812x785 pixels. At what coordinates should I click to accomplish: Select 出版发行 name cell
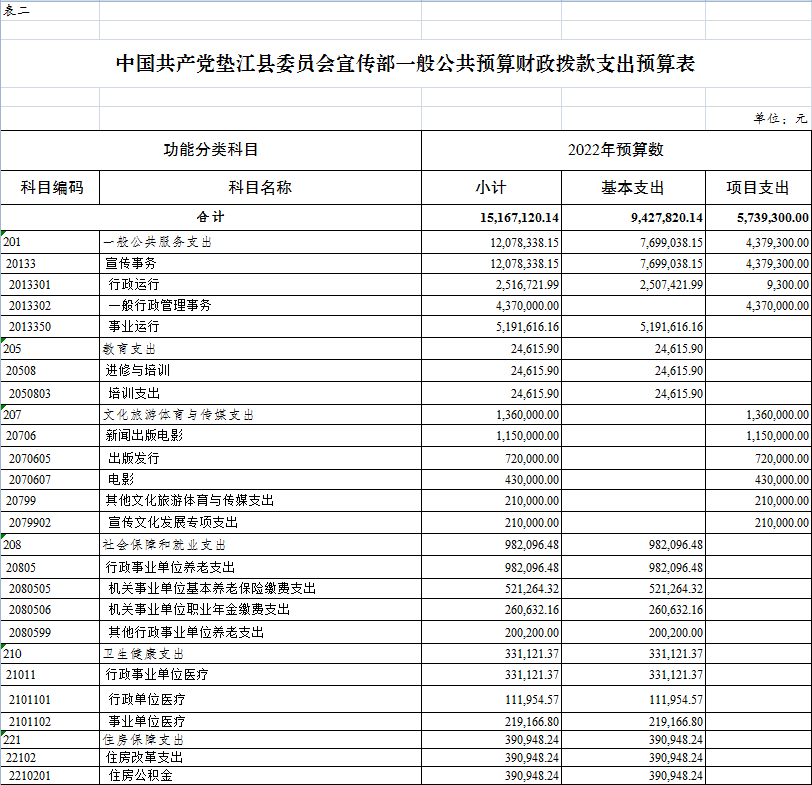pos(260,458)
